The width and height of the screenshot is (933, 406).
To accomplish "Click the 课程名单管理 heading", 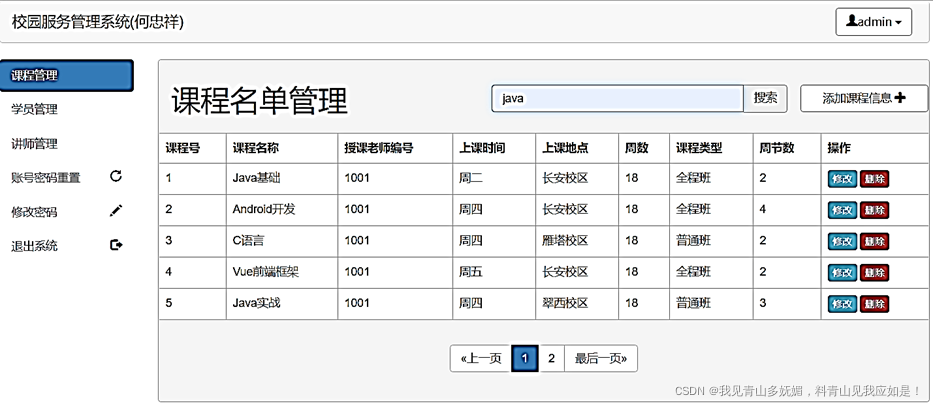I will pyautogui.click(x=260, y=100).
